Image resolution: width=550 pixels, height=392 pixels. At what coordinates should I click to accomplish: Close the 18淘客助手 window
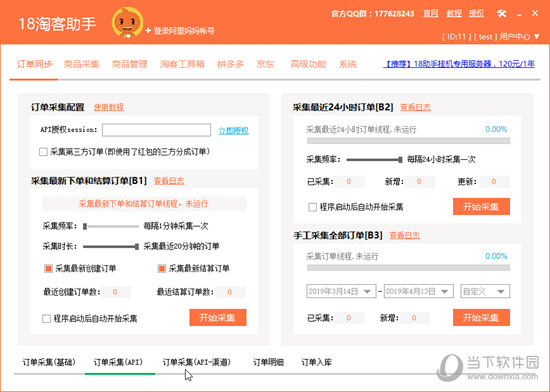[535, 13]
